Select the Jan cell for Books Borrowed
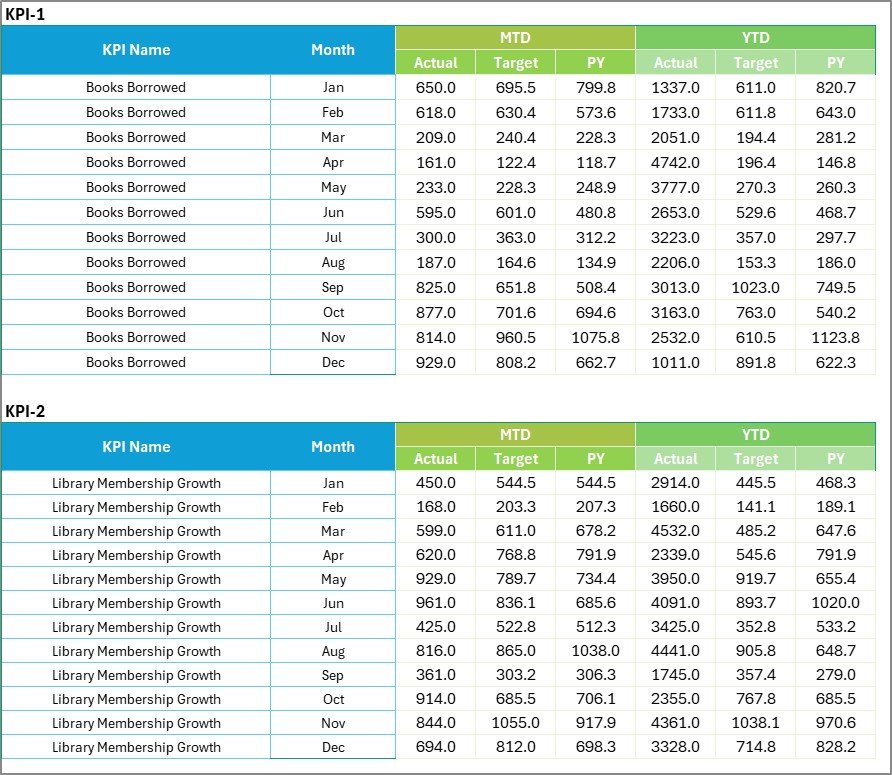Viewport: 892px width, 775px height. click(333, 87)
